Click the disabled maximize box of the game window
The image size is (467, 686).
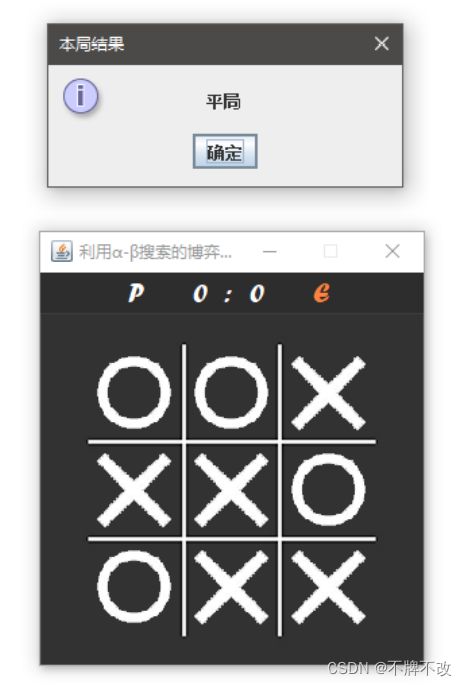(x=330, y=251)
